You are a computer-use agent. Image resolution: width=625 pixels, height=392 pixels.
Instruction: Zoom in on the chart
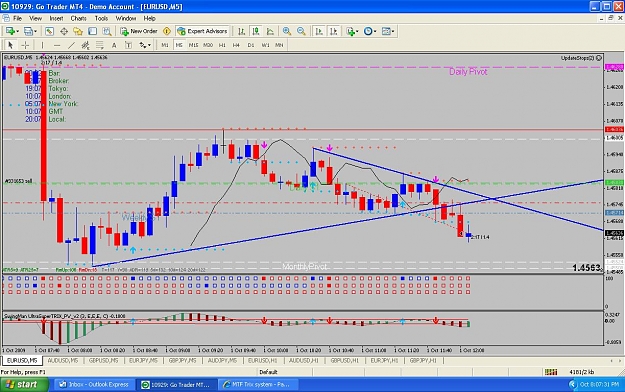(287, 31)
